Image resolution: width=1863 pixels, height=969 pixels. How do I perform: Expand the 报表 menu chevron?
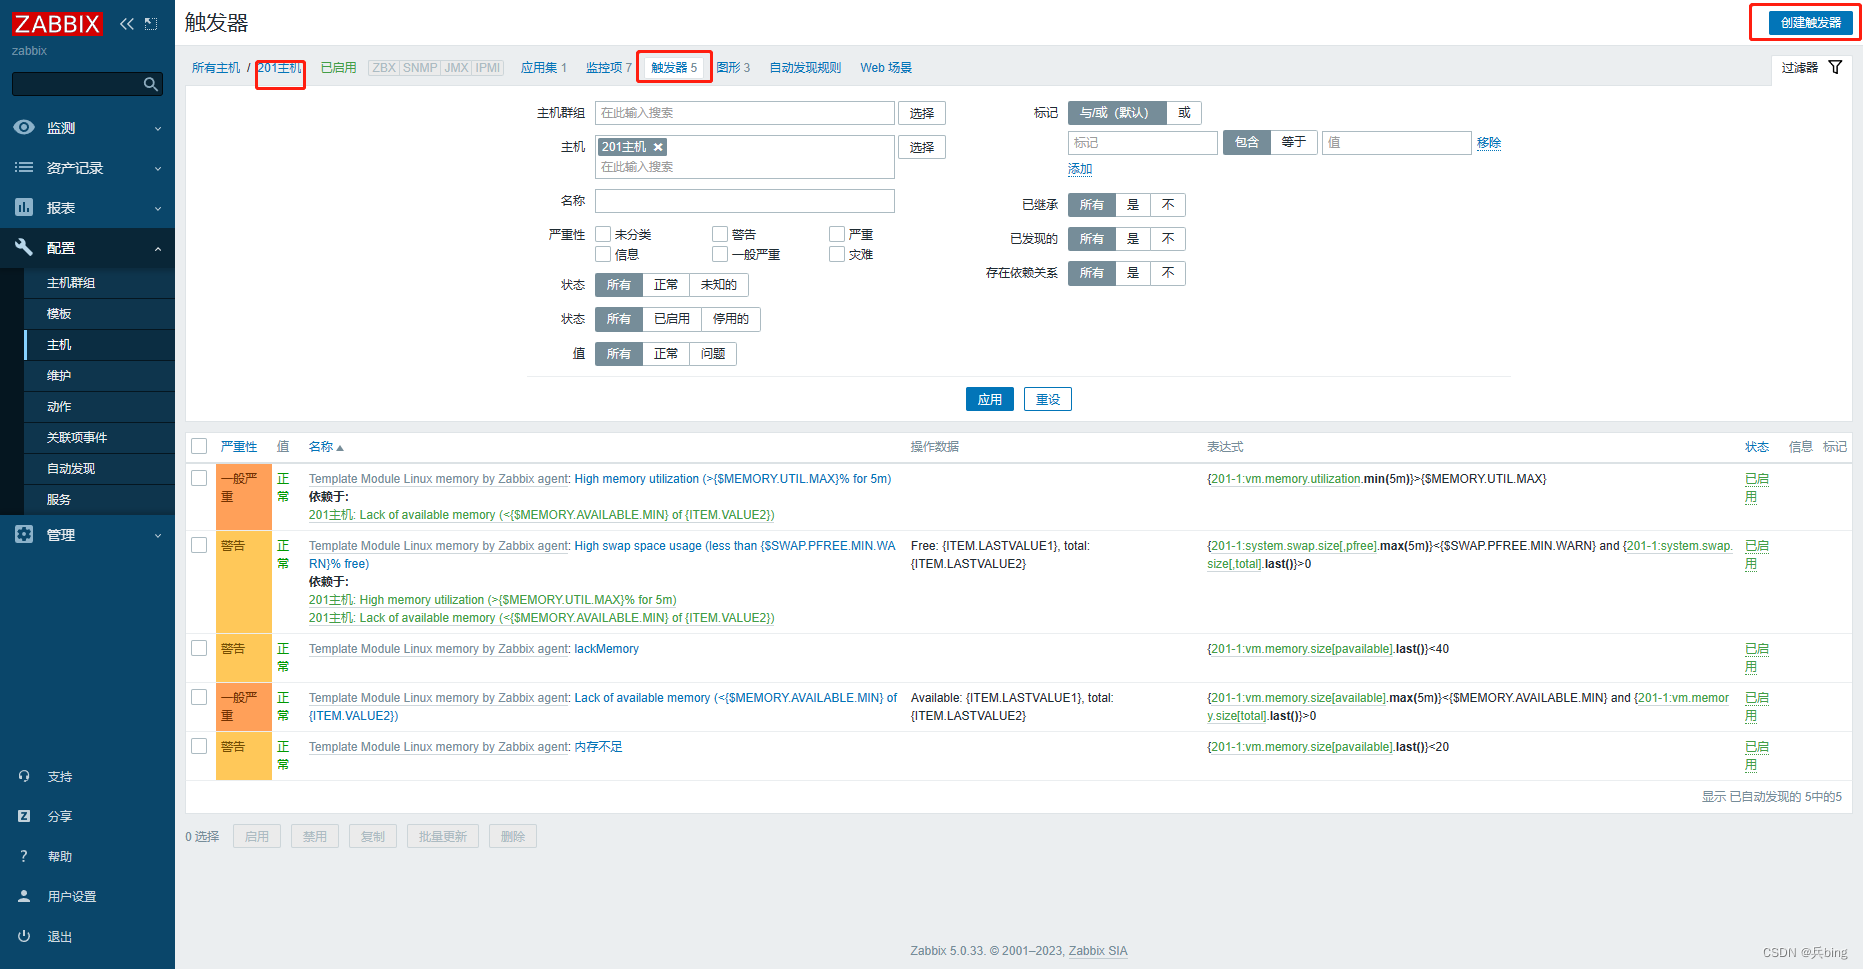pyautogui.click(x=158, y=209)
